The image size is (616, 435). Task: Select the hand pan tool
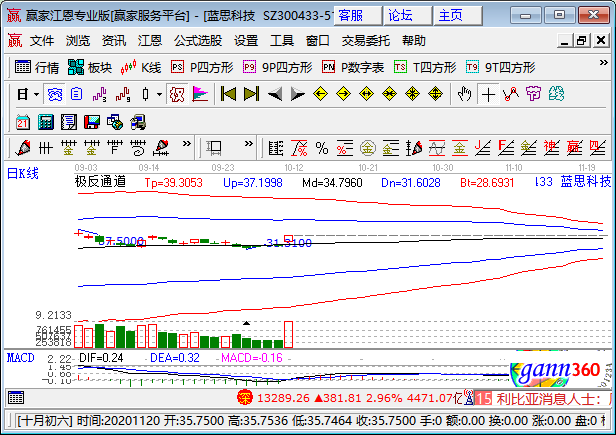464,94
